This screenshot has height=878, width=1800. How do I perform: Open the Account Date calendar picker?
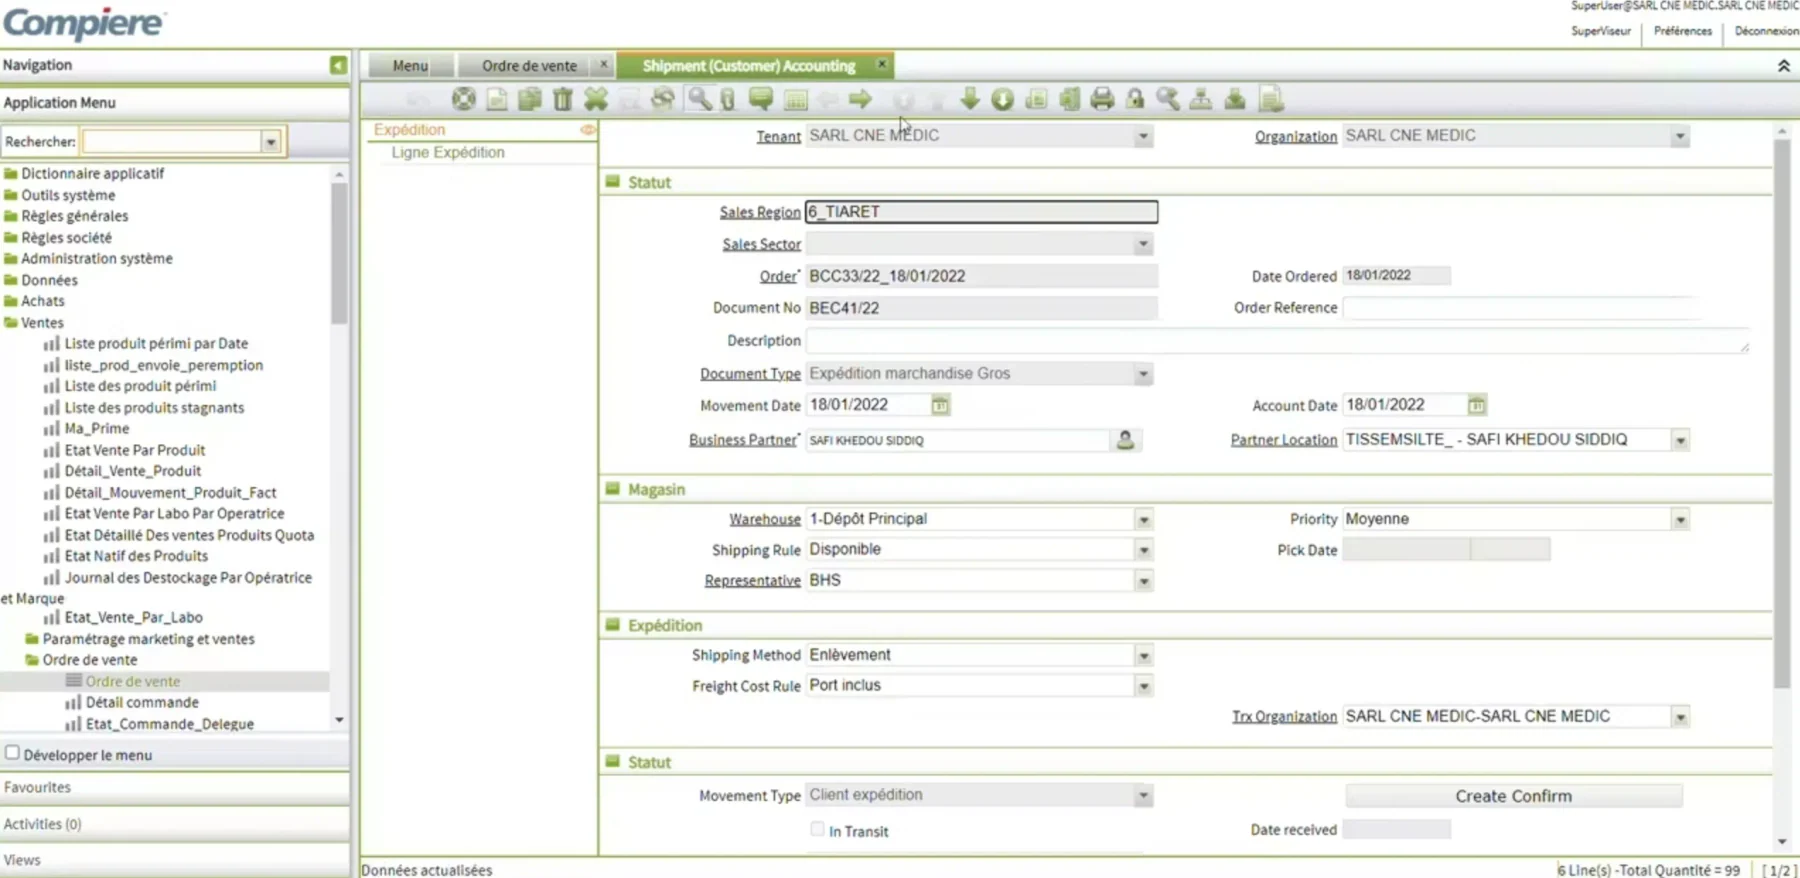point(1476,405)
